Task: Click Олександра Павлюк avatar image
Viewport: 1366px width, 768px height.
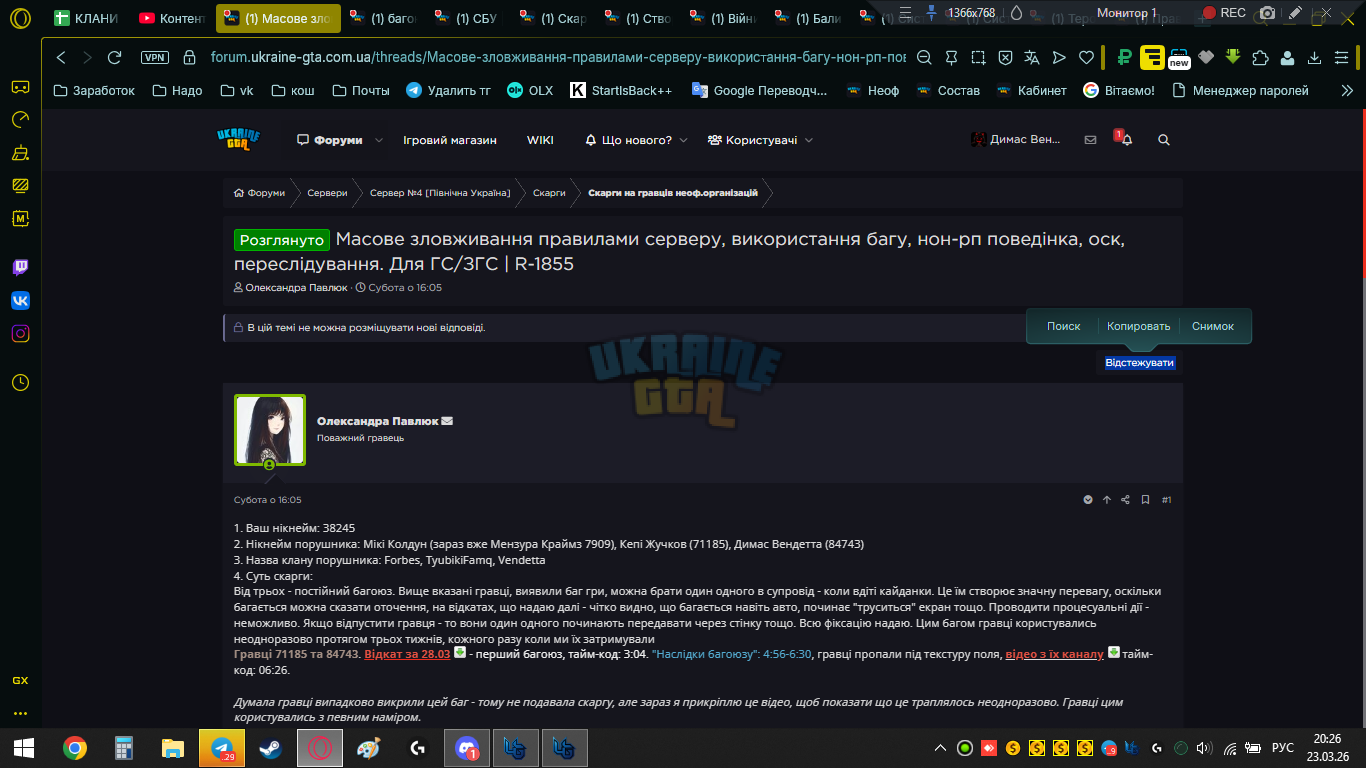Action: pos(269,430)
